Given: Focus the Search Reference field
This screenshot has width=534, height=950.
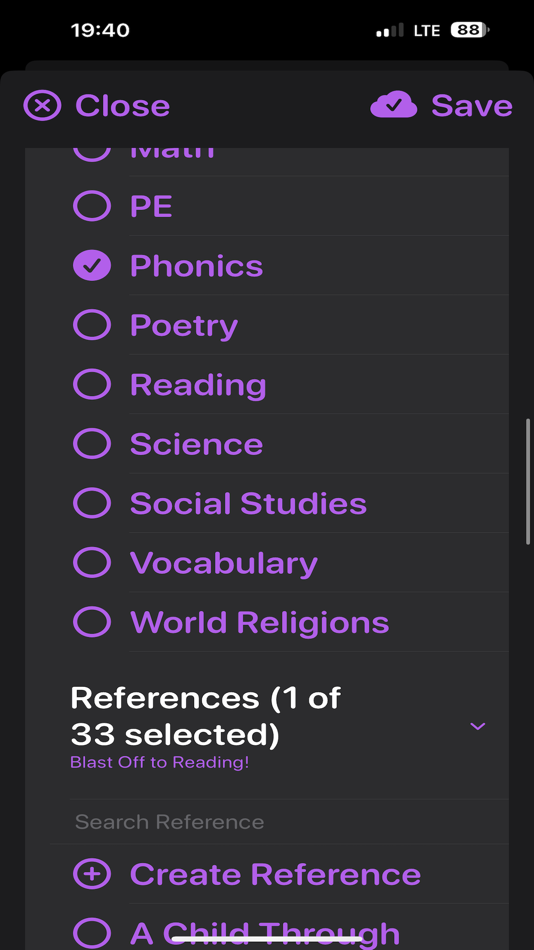Looking at the screenshot, I should pos(279,822).
